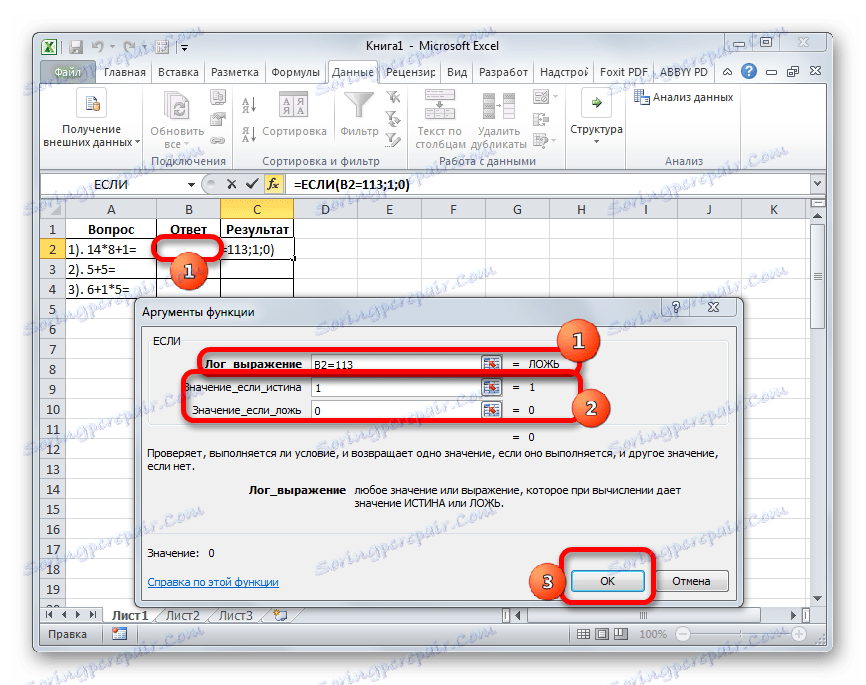Click range selector icon for Значение_если_истина
This screenshot has width=866, height=685.
(x=491, y=387)
